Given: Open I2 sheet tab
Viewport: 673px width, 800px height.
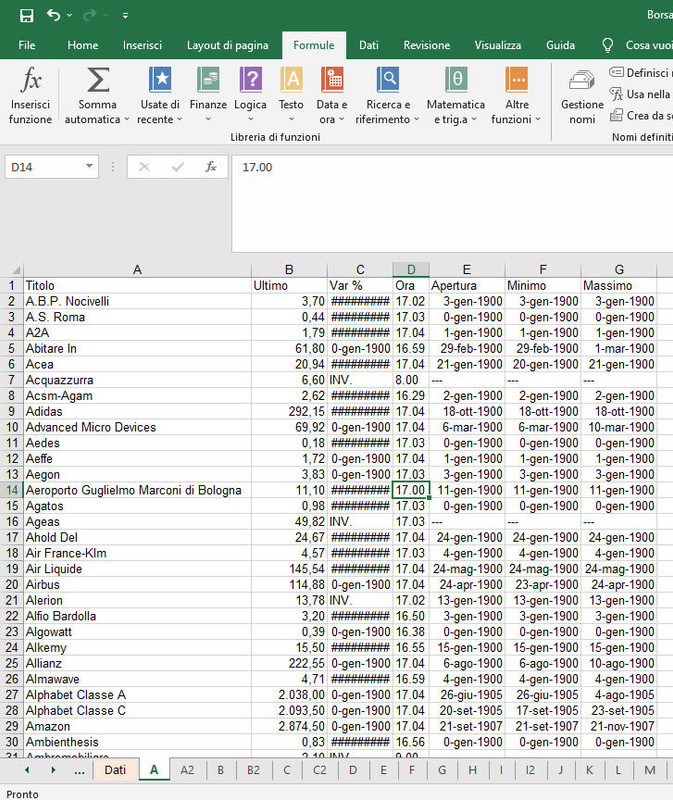Looking at the screenshot, I should tap(531, 770).
